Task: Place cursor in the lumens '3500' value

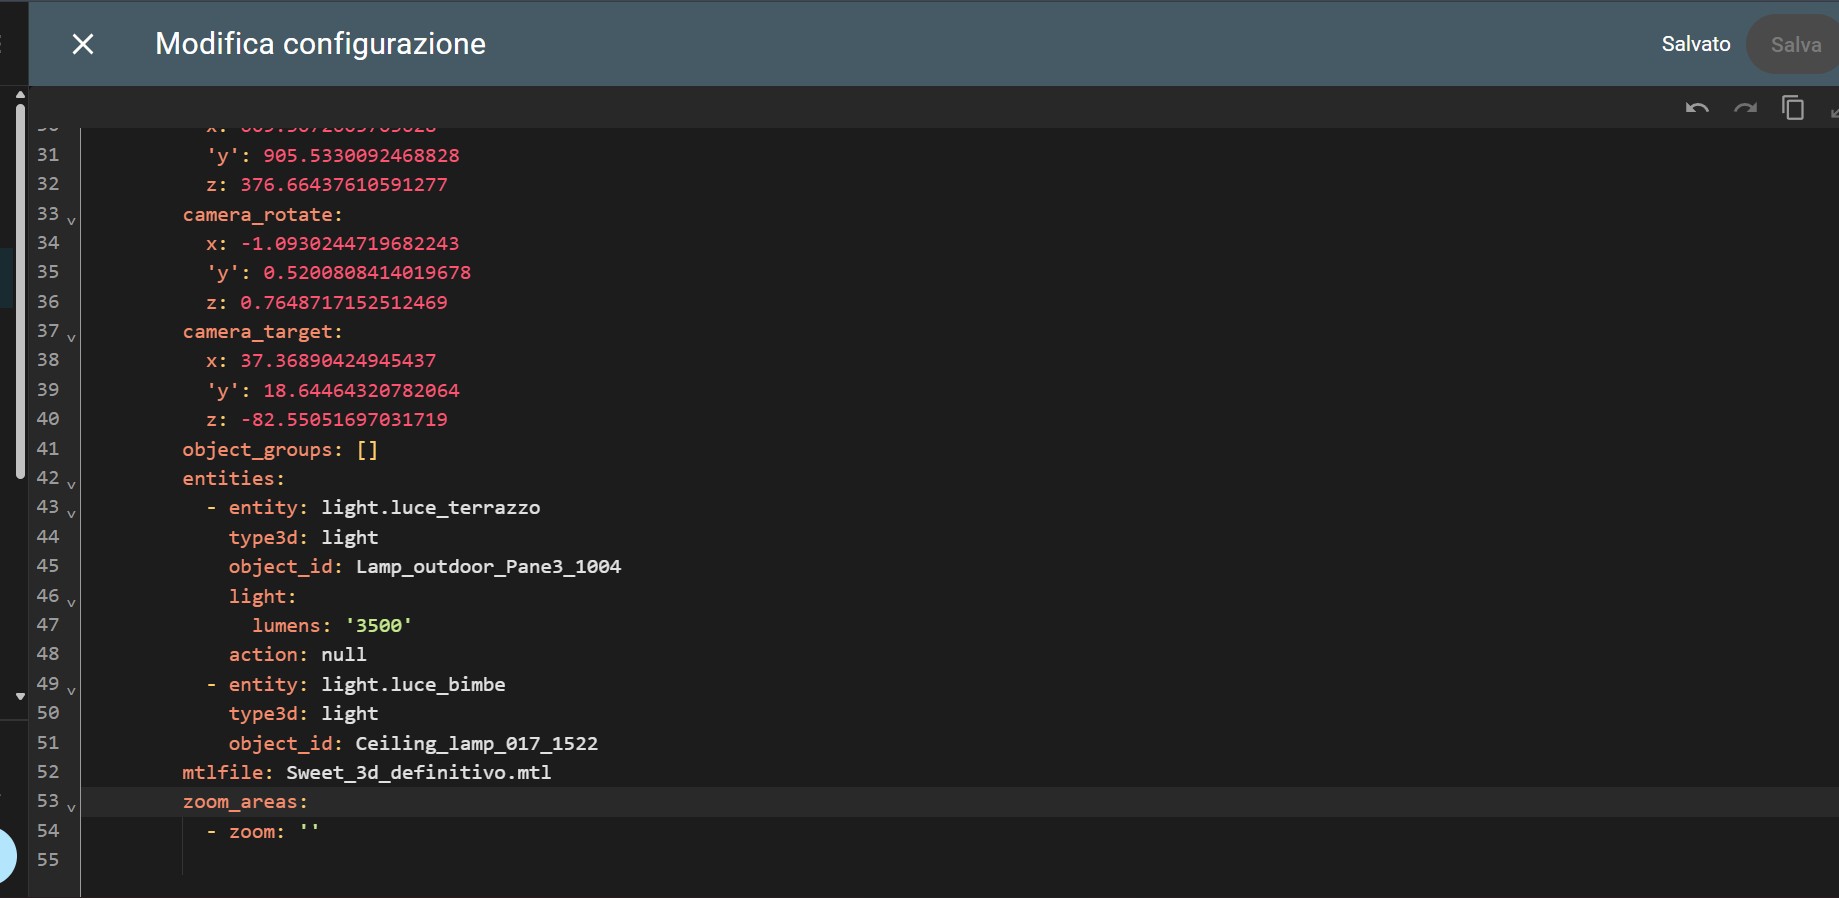Action: (379, 626)
